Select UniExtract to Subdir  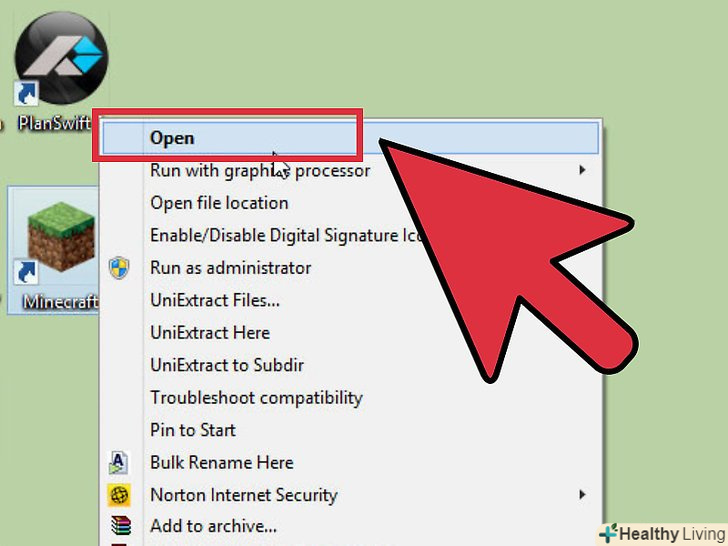coord(227,365)
